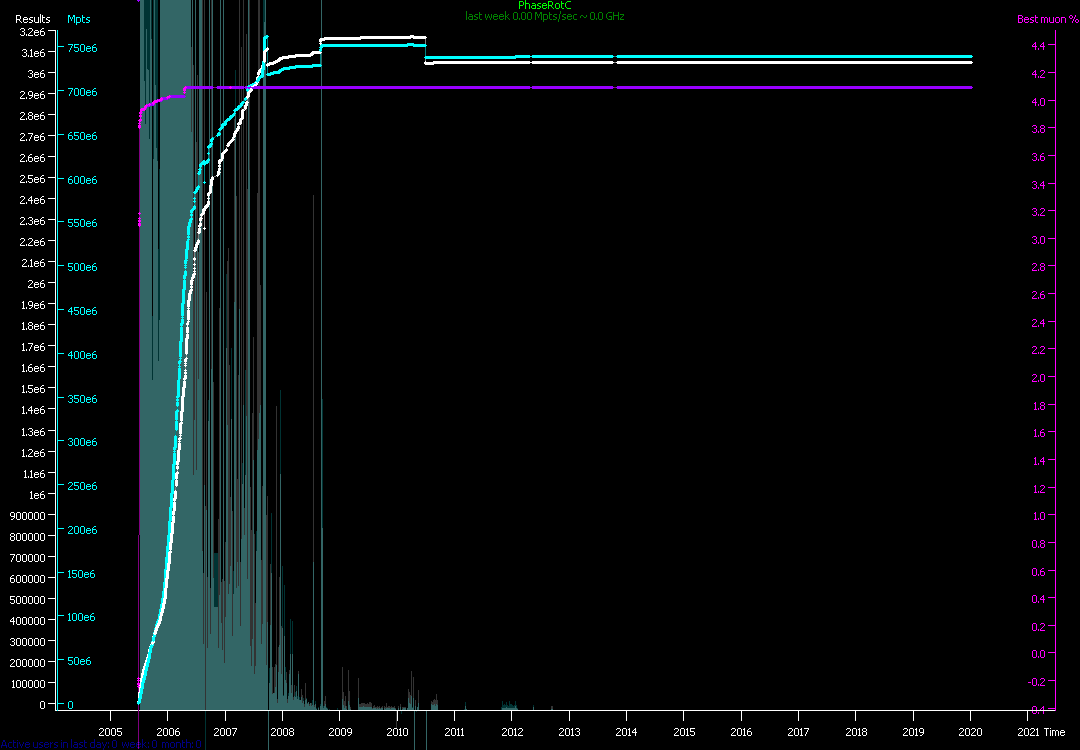Click the 0.0 Best muon axis value
The width and height of the screenshot is (1080, 750).
(1037, 654)
